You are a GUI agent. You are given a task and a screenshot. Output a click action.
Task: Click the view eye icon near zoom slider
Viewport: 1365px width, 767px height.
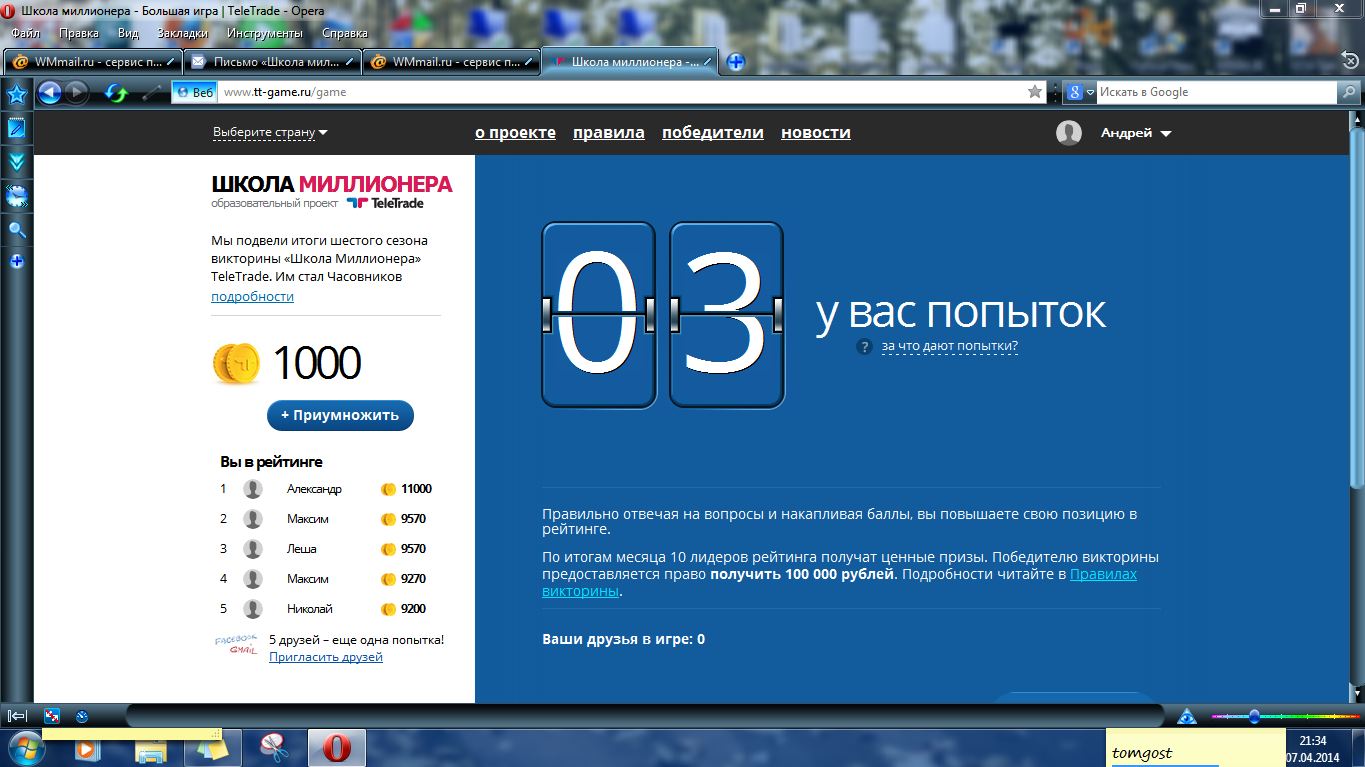(1187, 716)
